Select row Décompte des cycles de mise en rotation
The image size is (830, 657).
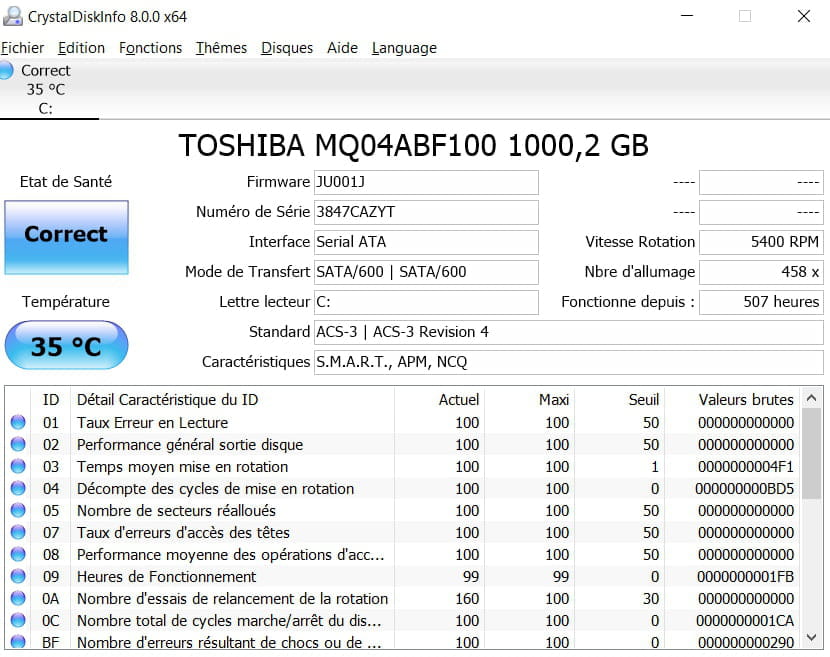click(x=403, y=489)
